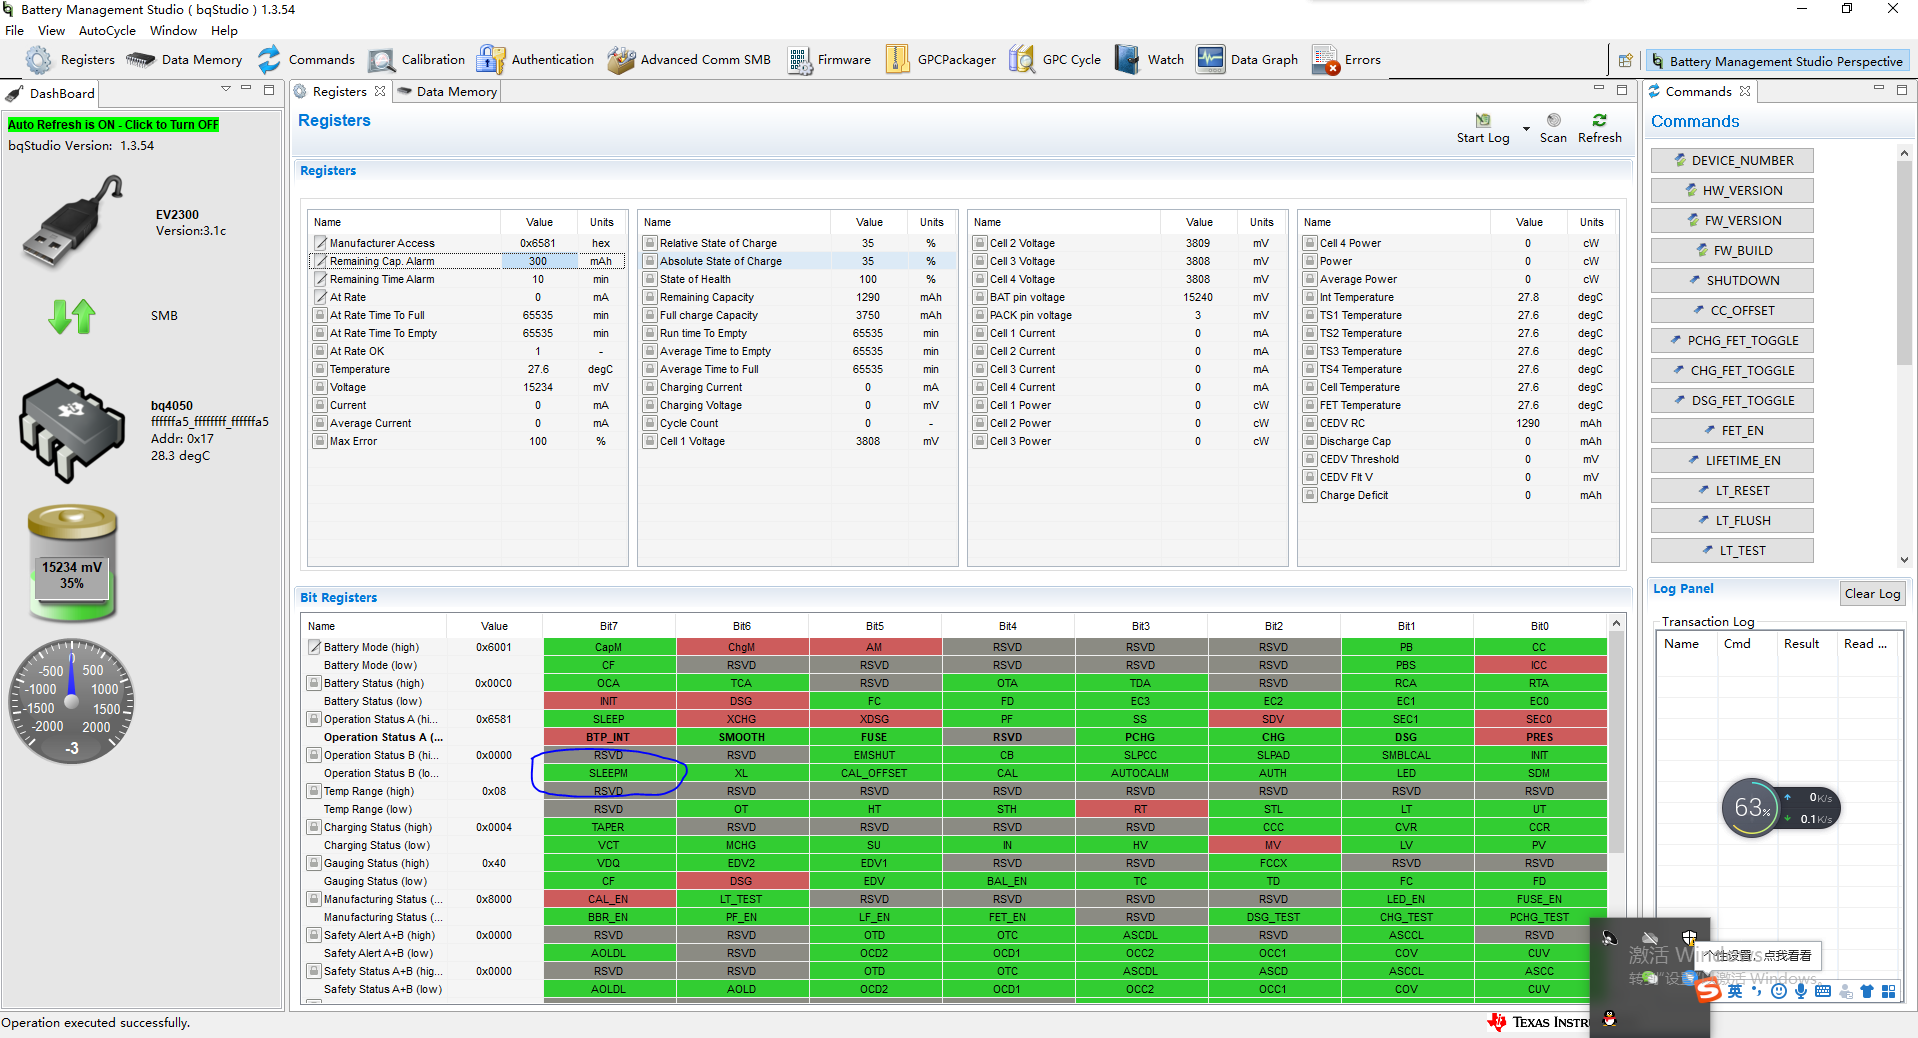Toggle the Relative State of Charge checkbox
The image size is (1918, 1038).
(650, 243)
